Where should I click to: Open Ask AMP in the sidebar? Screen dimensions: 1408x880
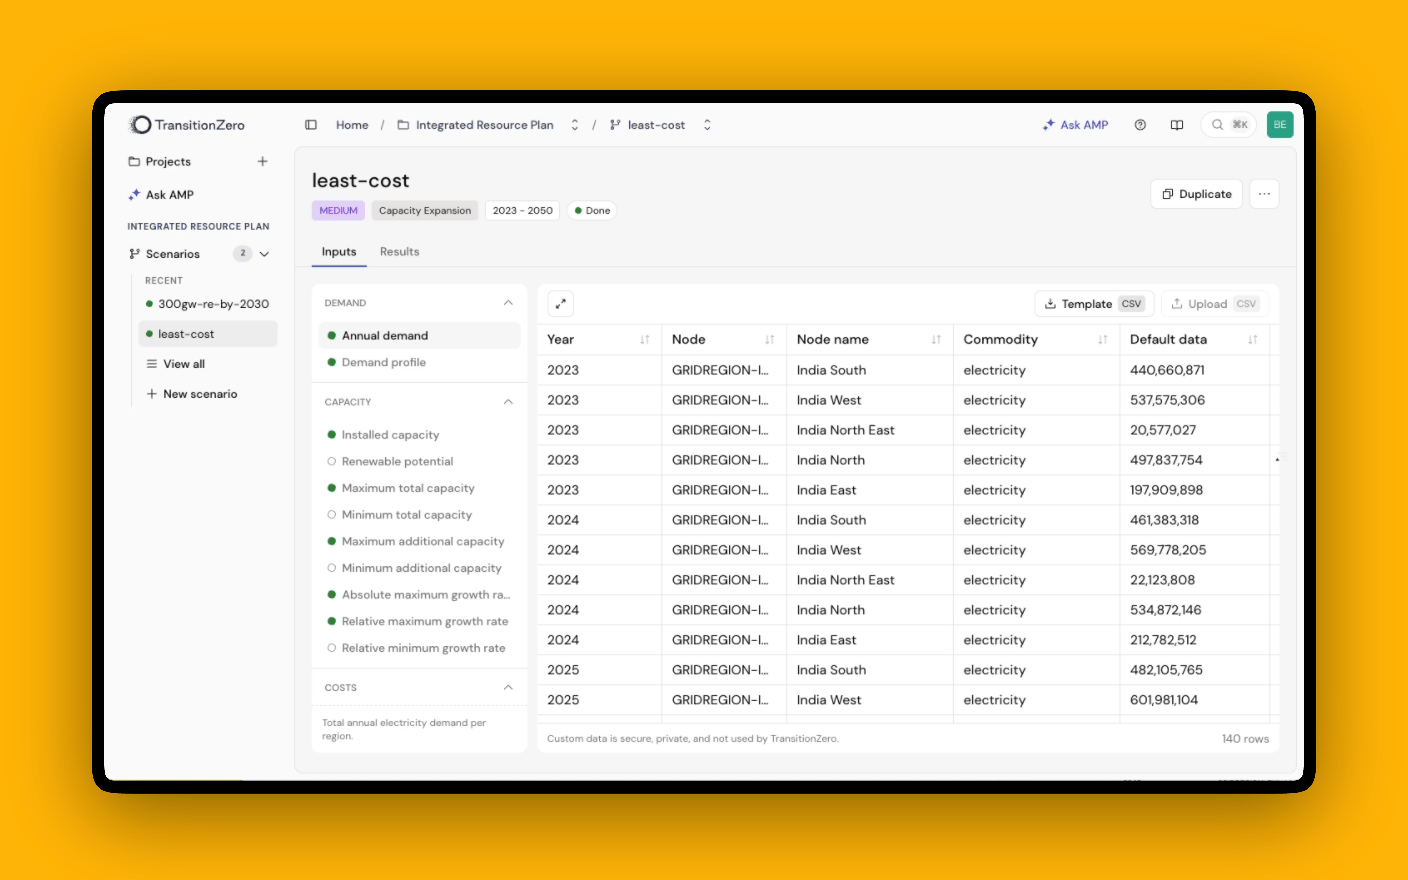[160, 195]
